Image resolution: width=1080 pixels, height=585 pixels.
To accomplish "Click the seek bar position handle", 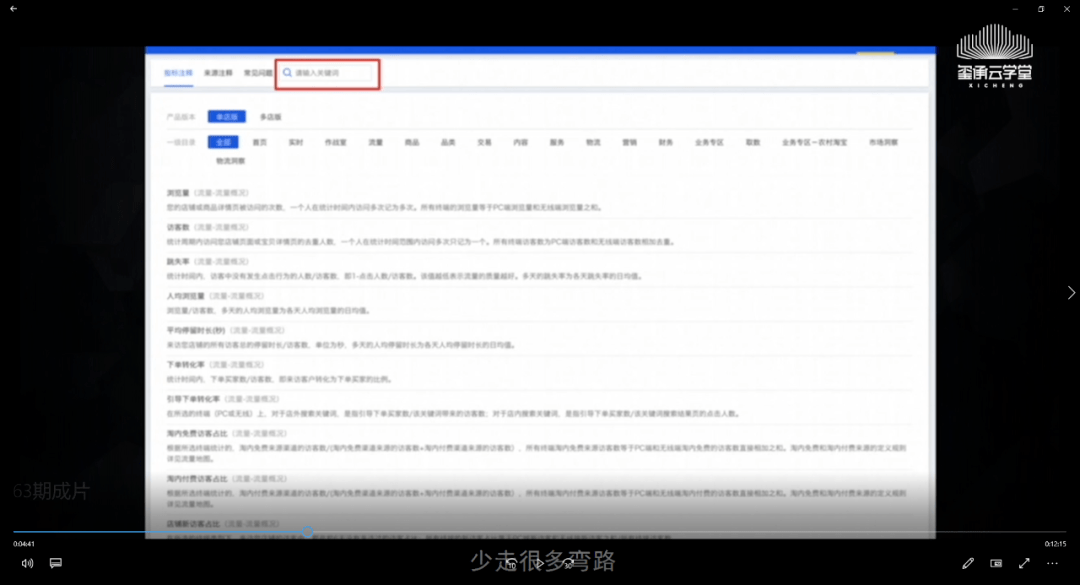I will 307,531.
